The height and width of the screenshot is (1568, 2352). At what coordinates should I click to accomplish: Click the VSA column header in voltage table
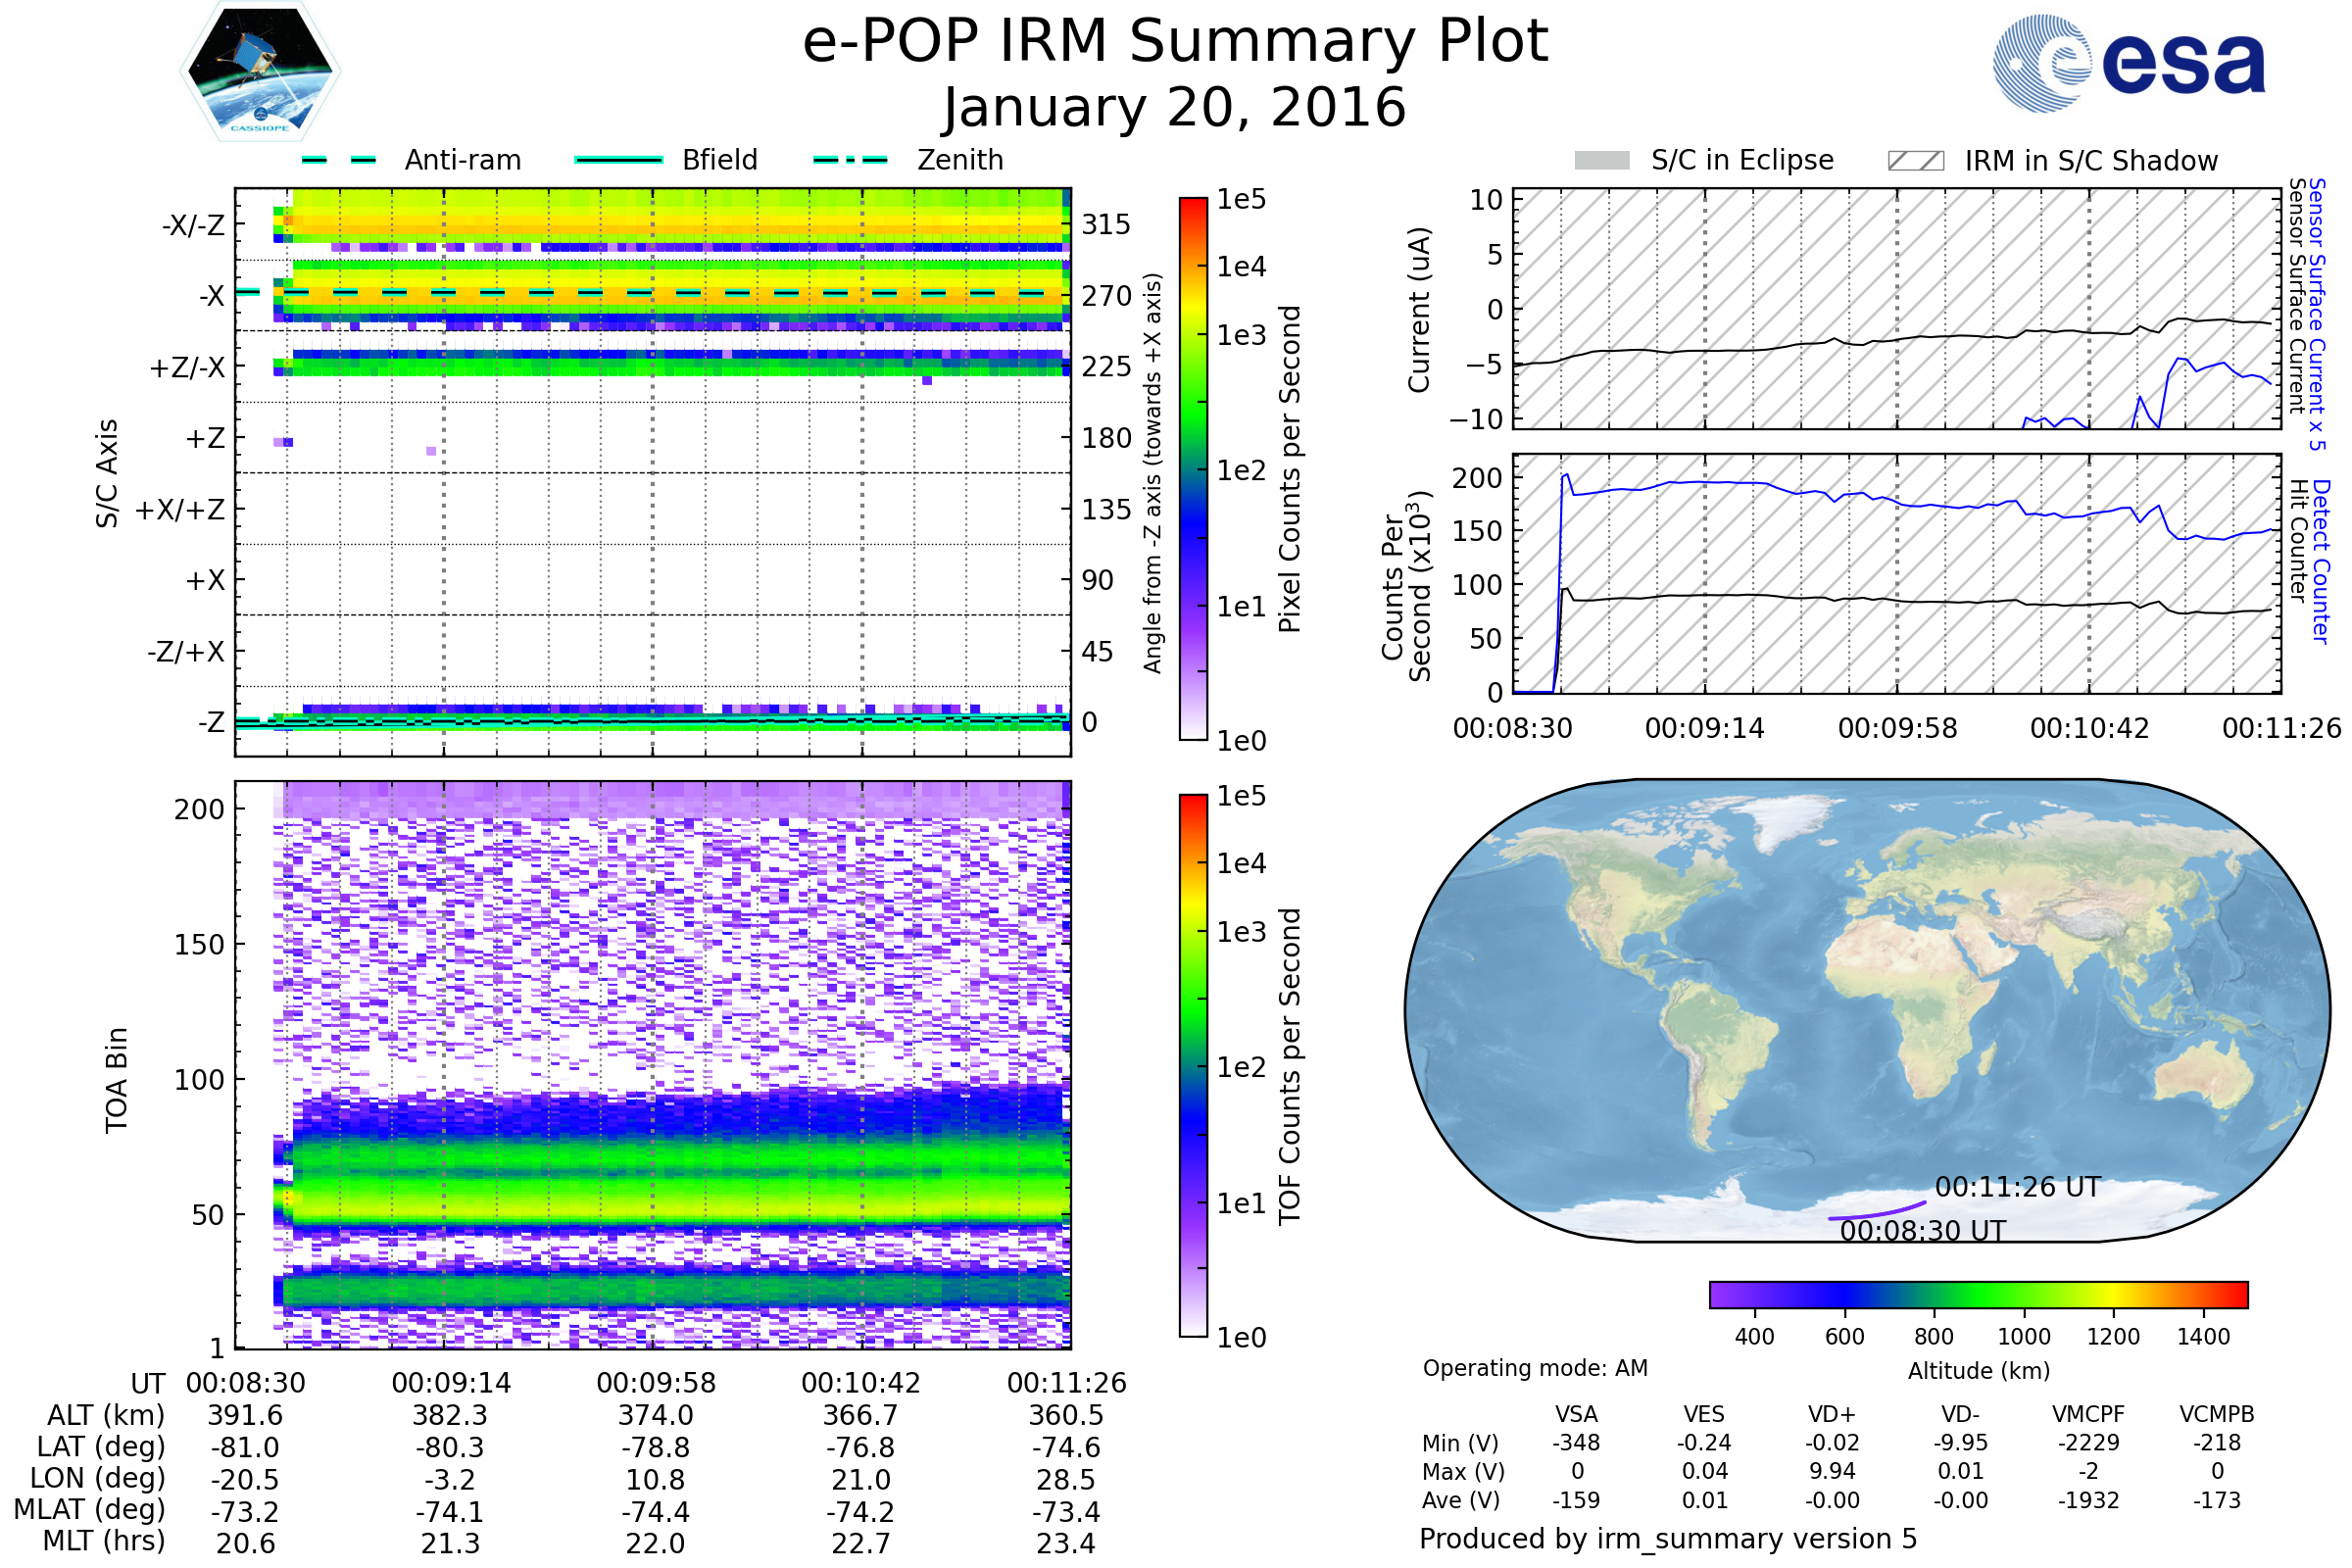tap(1576, 1415)
